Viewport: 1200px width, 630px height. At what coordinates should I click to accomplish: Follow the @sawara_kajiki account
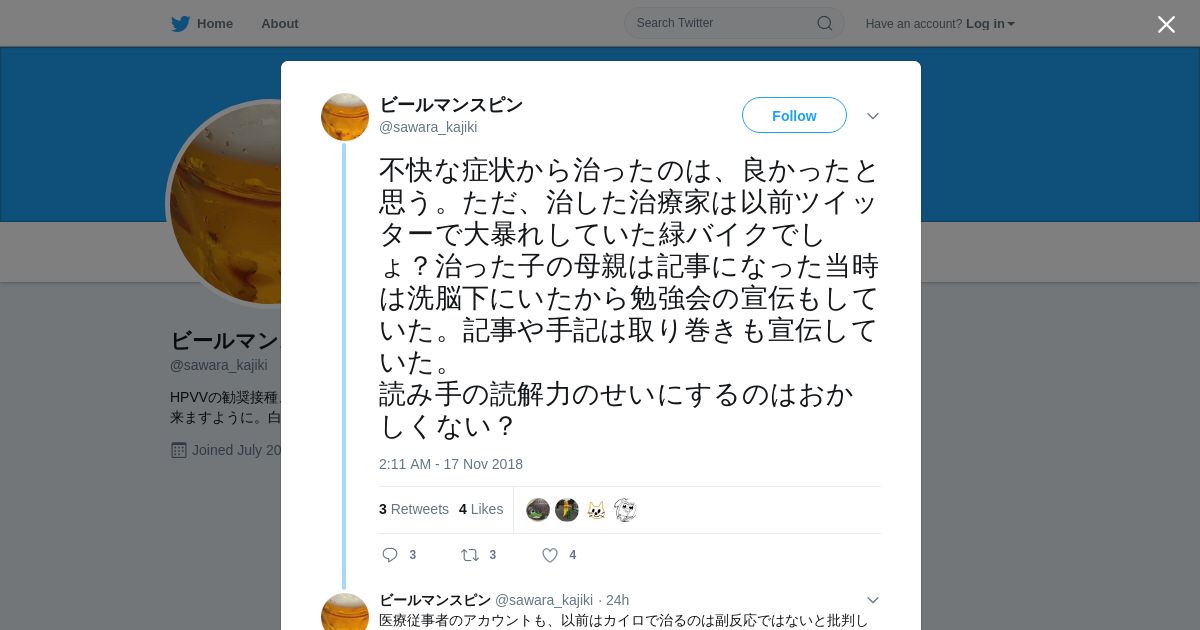794,116
